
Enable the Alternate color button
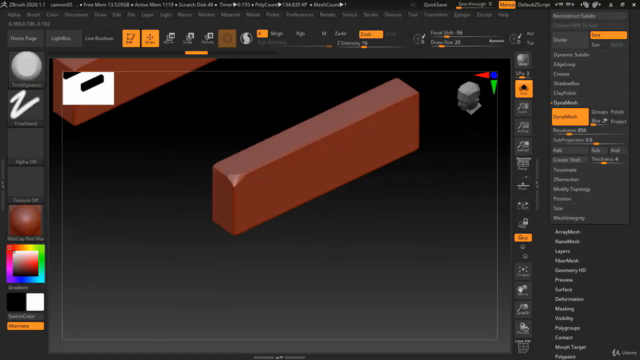25,326
